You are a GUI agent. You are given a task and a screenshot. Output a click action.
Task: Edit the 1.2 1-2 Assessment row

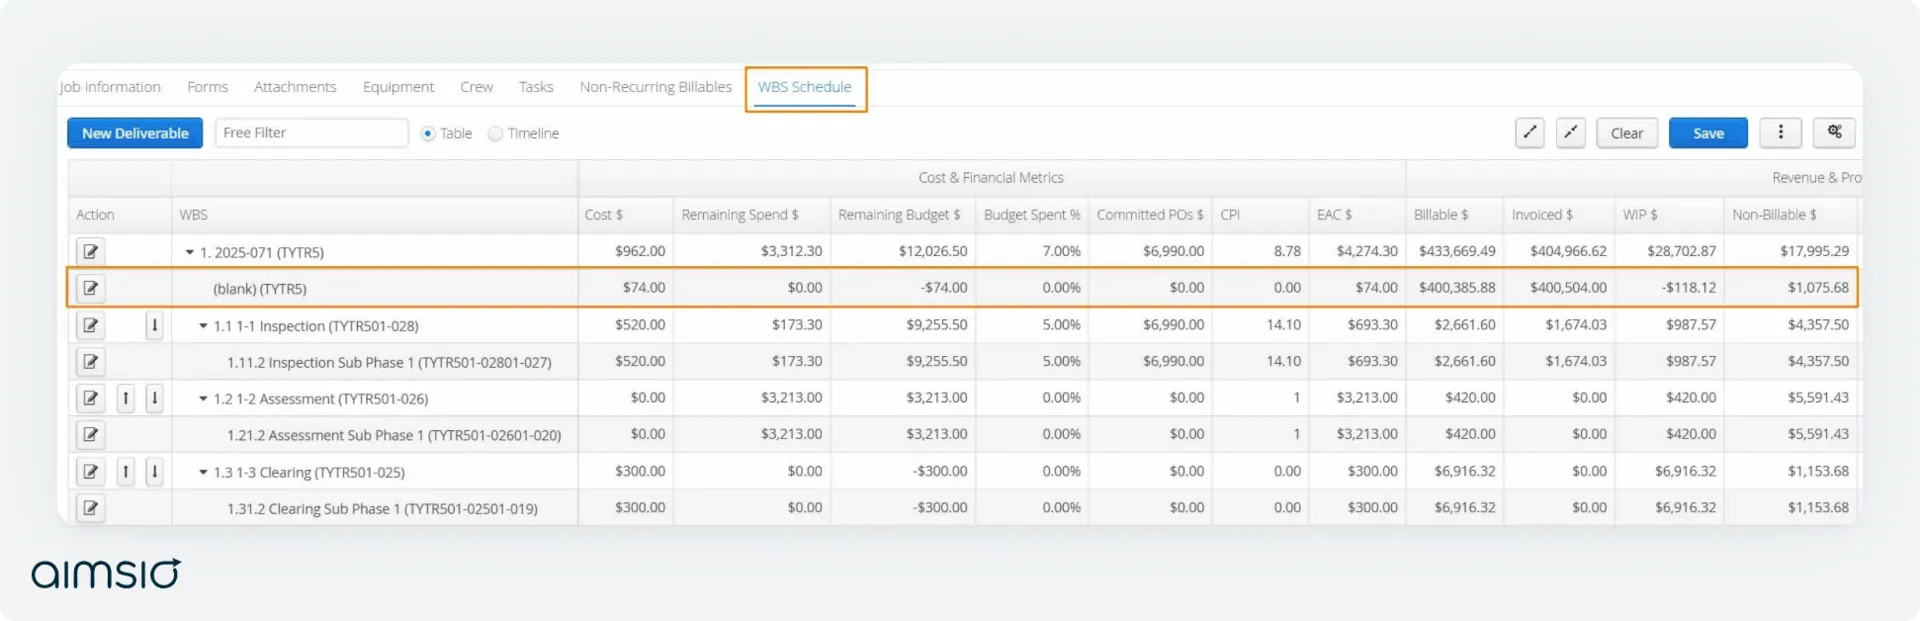(x=91, y=398)
